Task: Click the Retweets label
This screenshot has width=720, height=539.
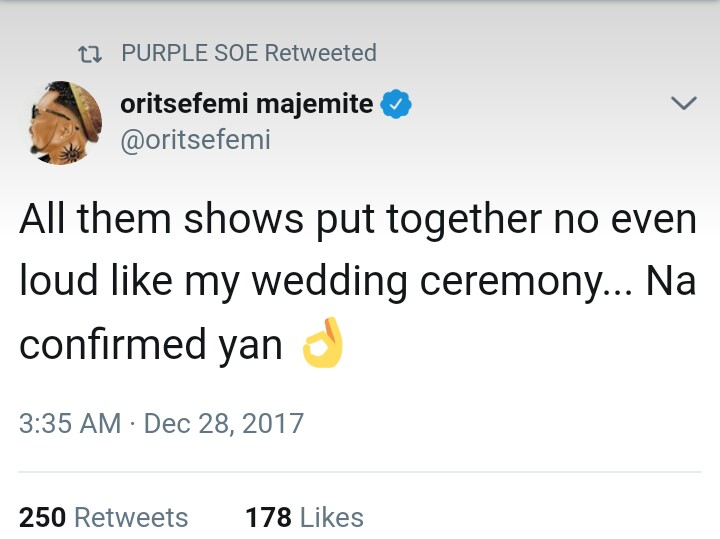Action: pyautogui.click(x=131, y=517)
